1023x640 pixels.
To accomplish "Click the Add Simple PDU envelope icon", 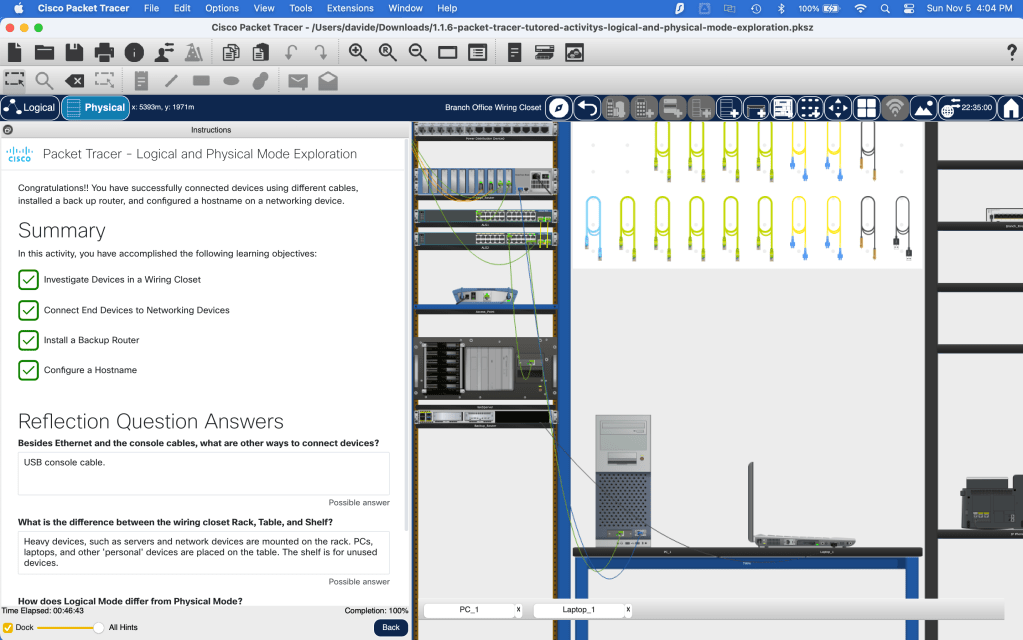I will [x=297, y=81].
